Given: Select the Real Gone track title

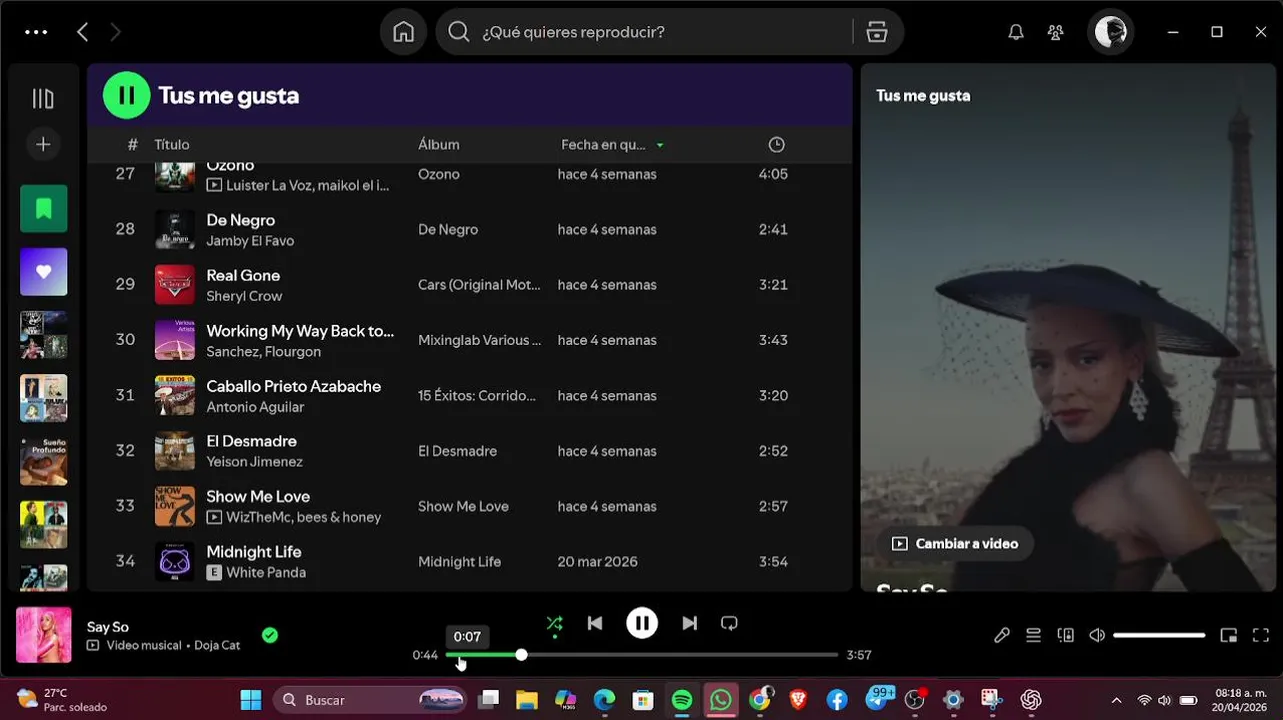Looking at the screenshot, I should coord(243,275).
